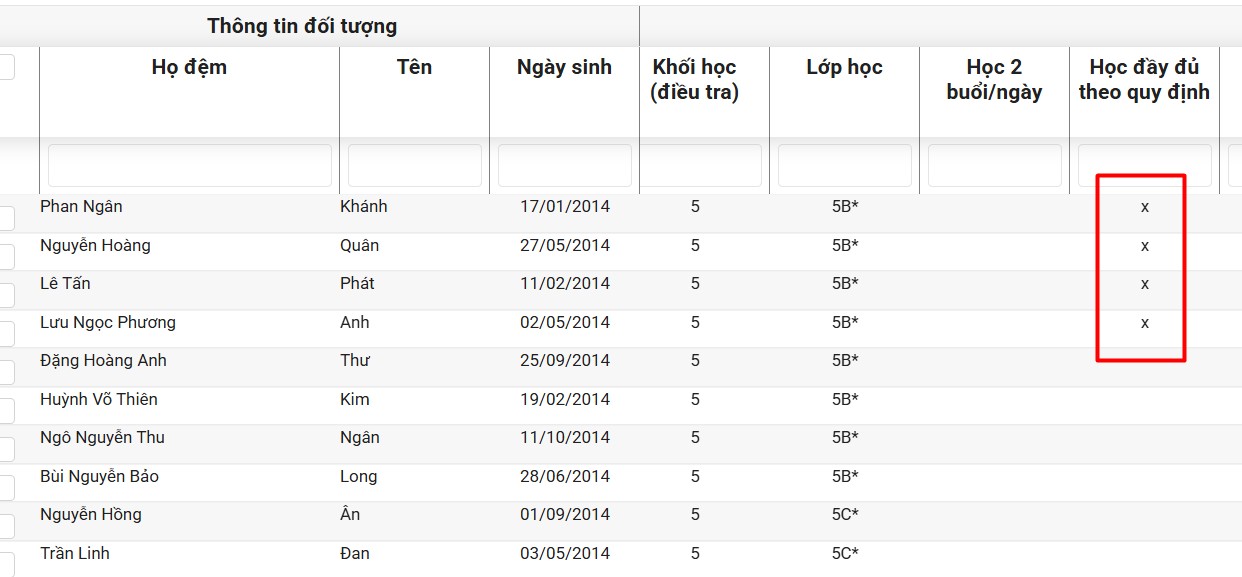
Task: Focus the Lớp học filter input
Action: pos(844,166)
